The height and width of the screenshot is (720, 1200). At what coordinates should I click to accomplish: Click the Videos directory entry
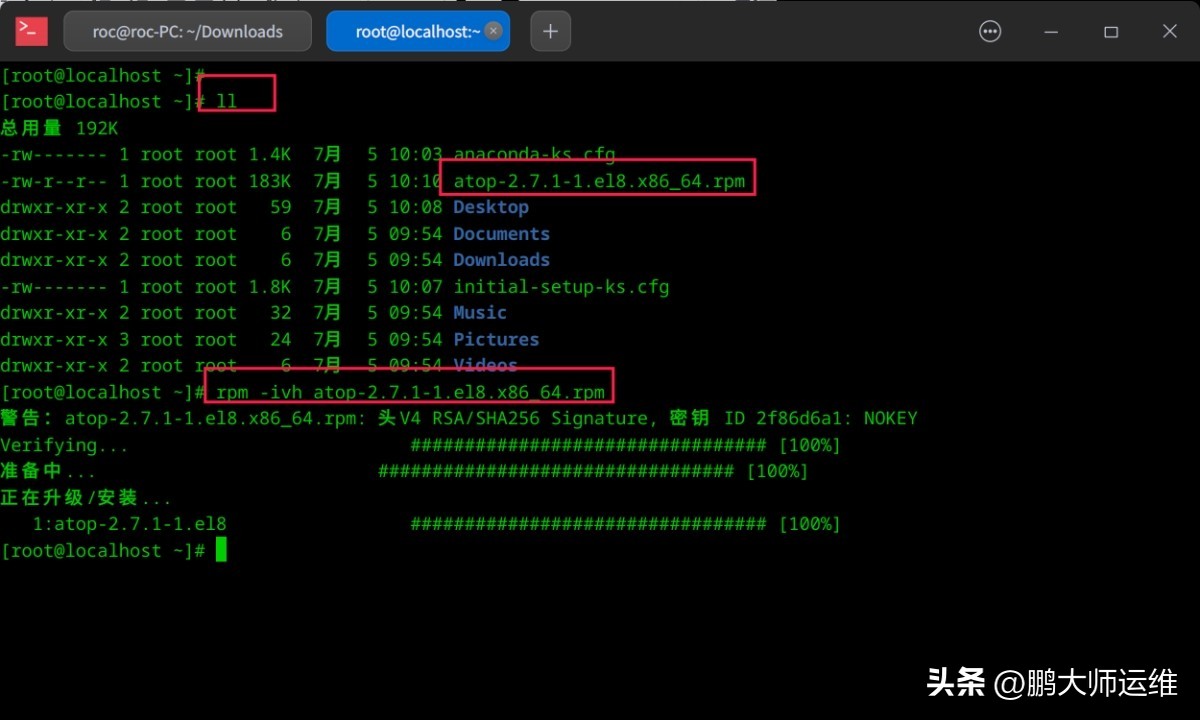pos(484,365)
